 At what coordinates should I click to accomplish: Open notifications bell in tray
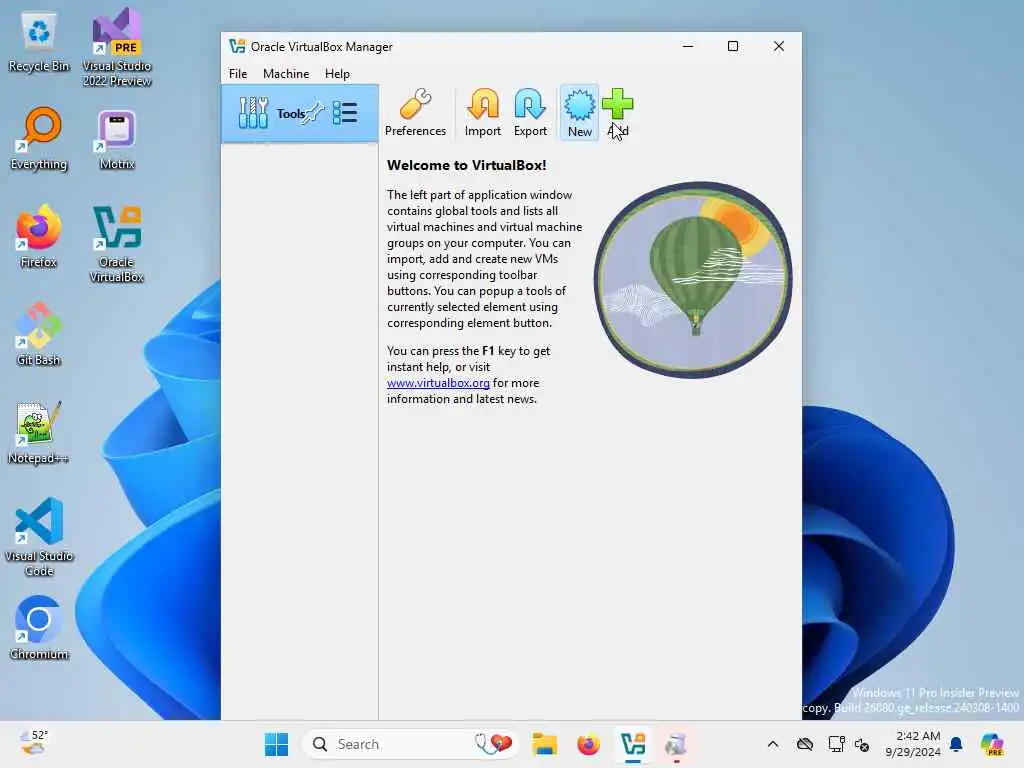(956, 744)
